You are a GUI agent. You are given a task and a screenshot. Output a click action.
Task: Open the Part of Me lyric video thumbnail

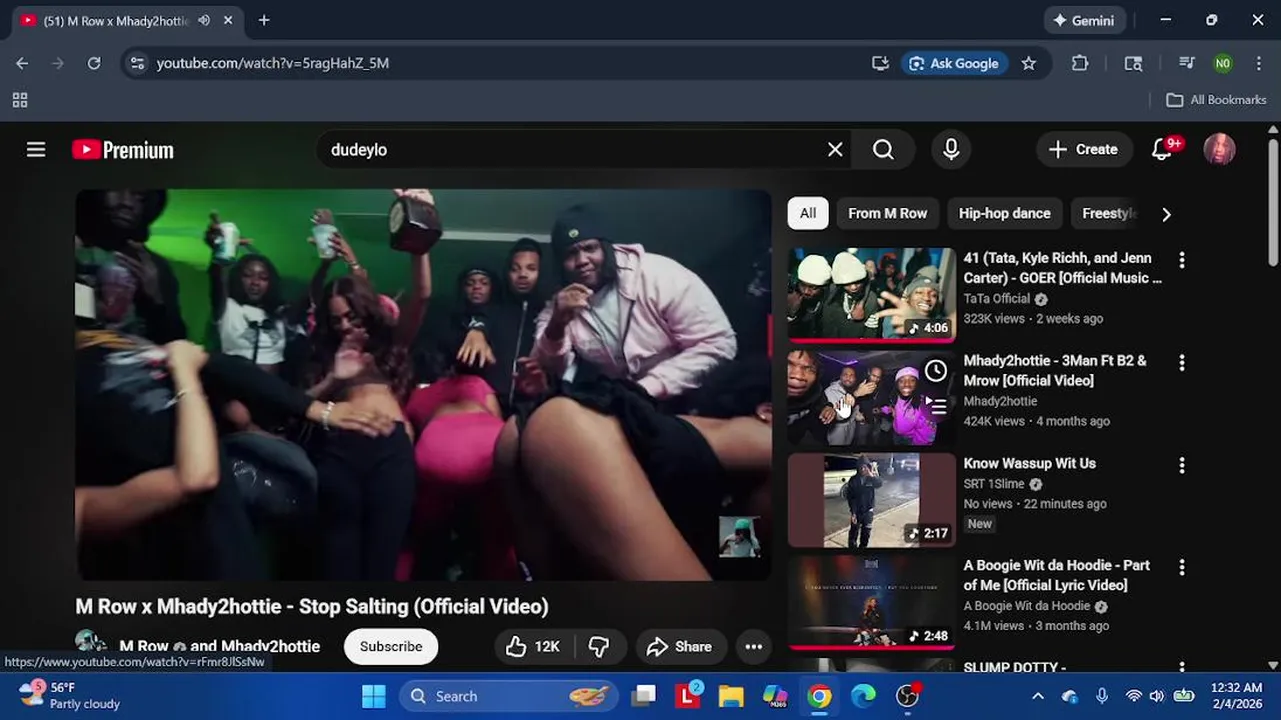[871, 602]
